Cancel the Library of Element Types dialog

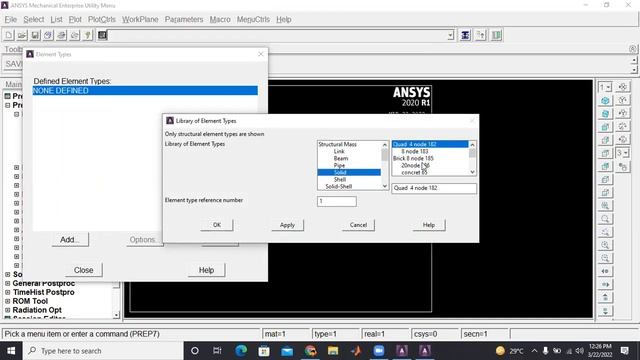(358, 225)
